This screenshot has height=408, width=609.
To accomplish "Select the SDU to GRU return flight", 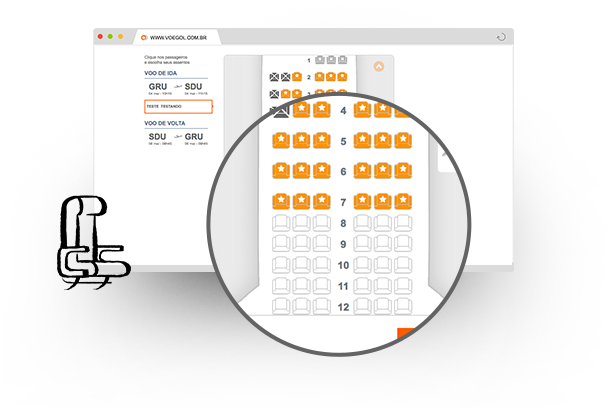I will pyautogui.click(x=176, y=137).
